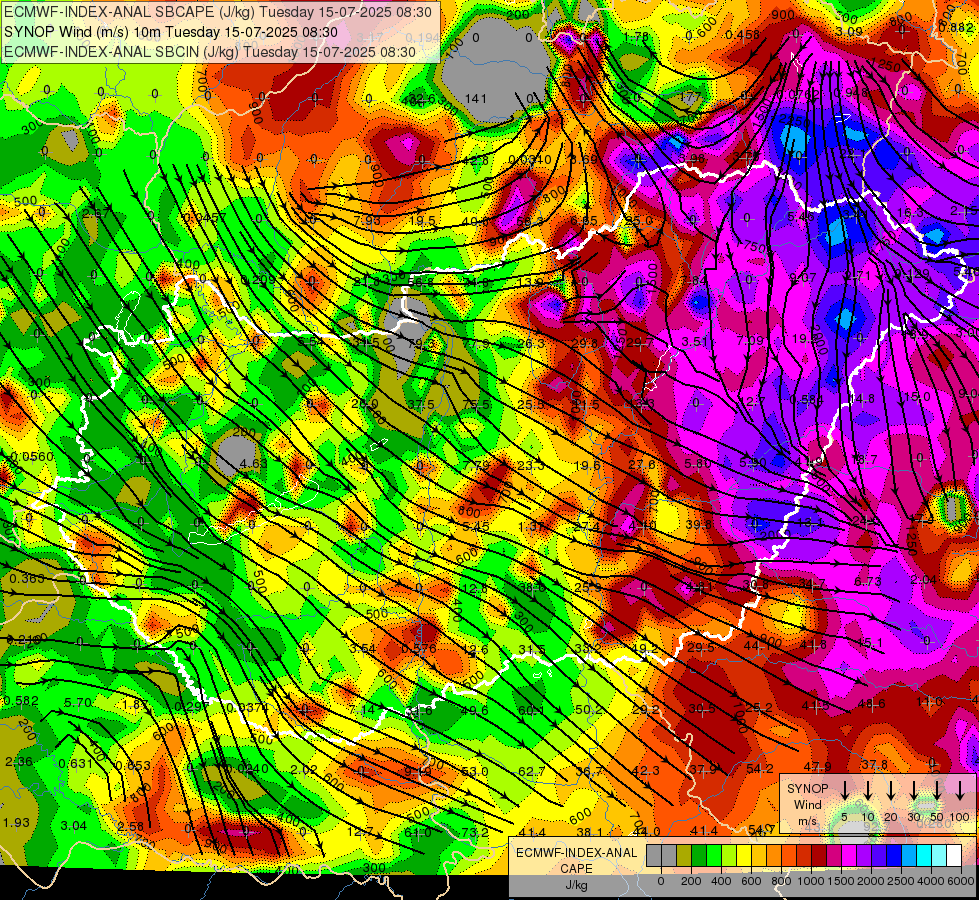Click the 10 m/s wind arrow in legend
The width and height of the screenshot is (979, 900).
pos(867,791)
